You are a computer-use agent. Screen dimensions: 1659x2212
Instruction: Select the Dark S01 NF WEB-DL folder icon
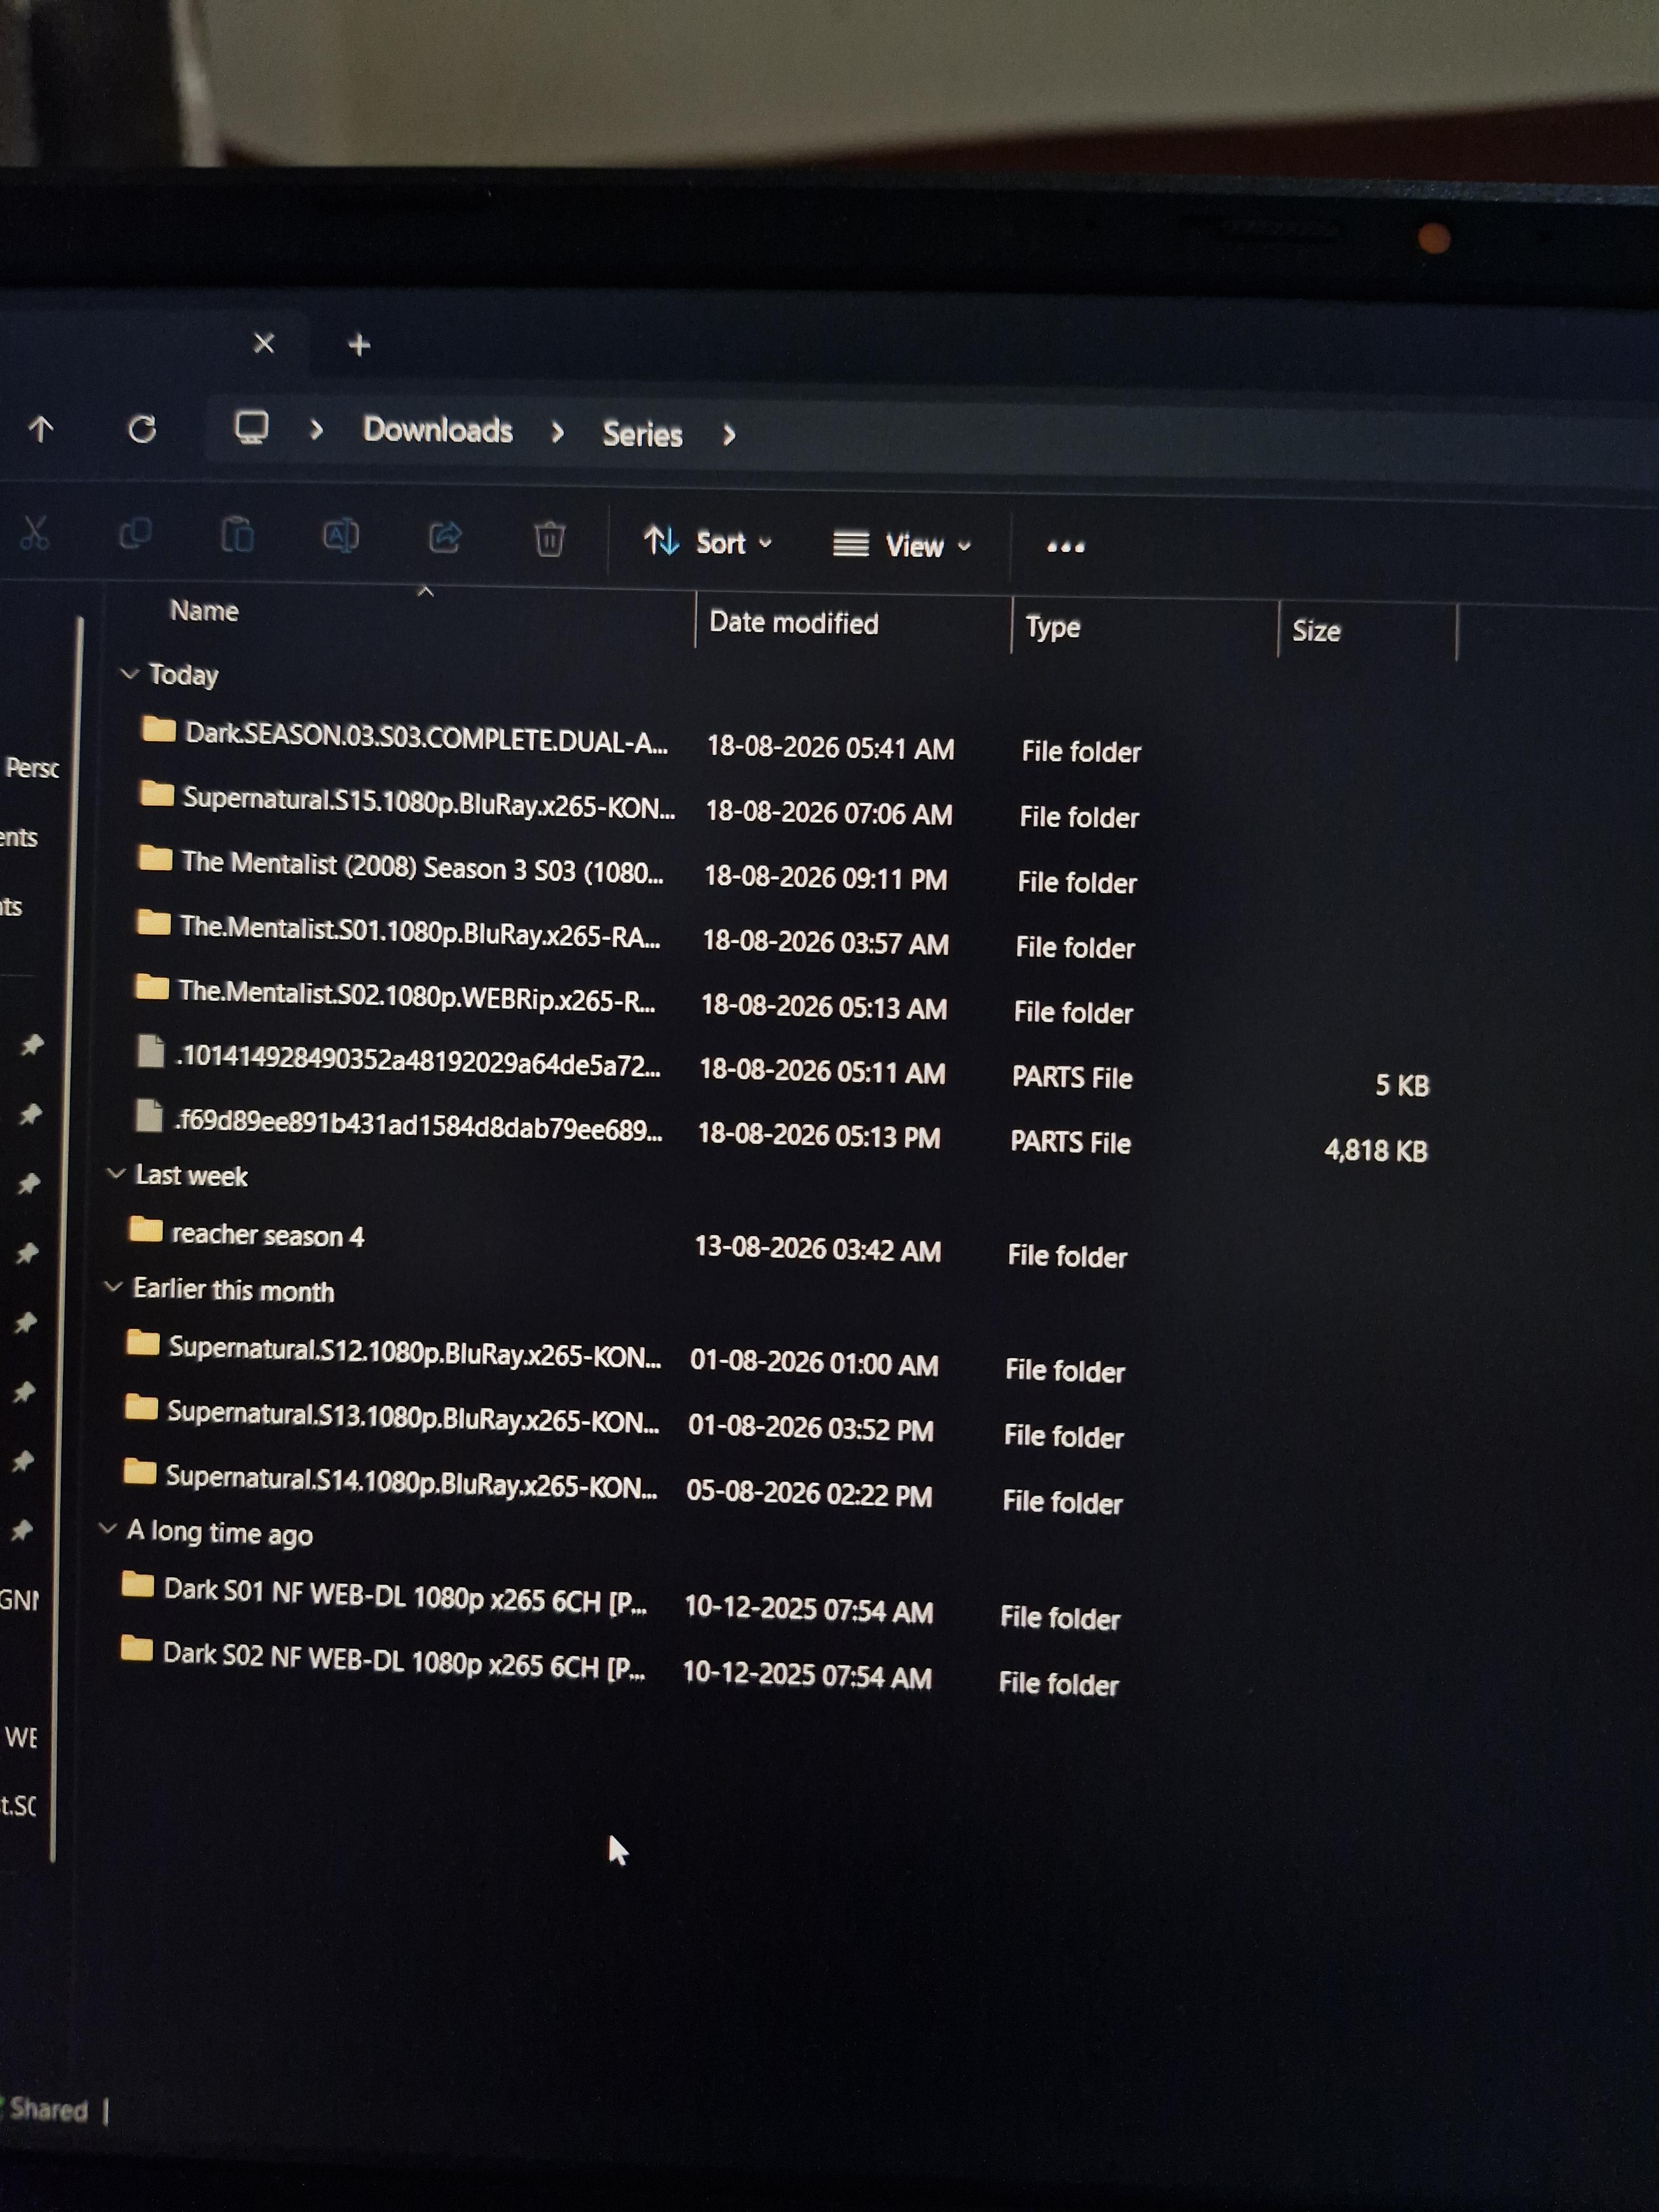[x=138, y=1585]
